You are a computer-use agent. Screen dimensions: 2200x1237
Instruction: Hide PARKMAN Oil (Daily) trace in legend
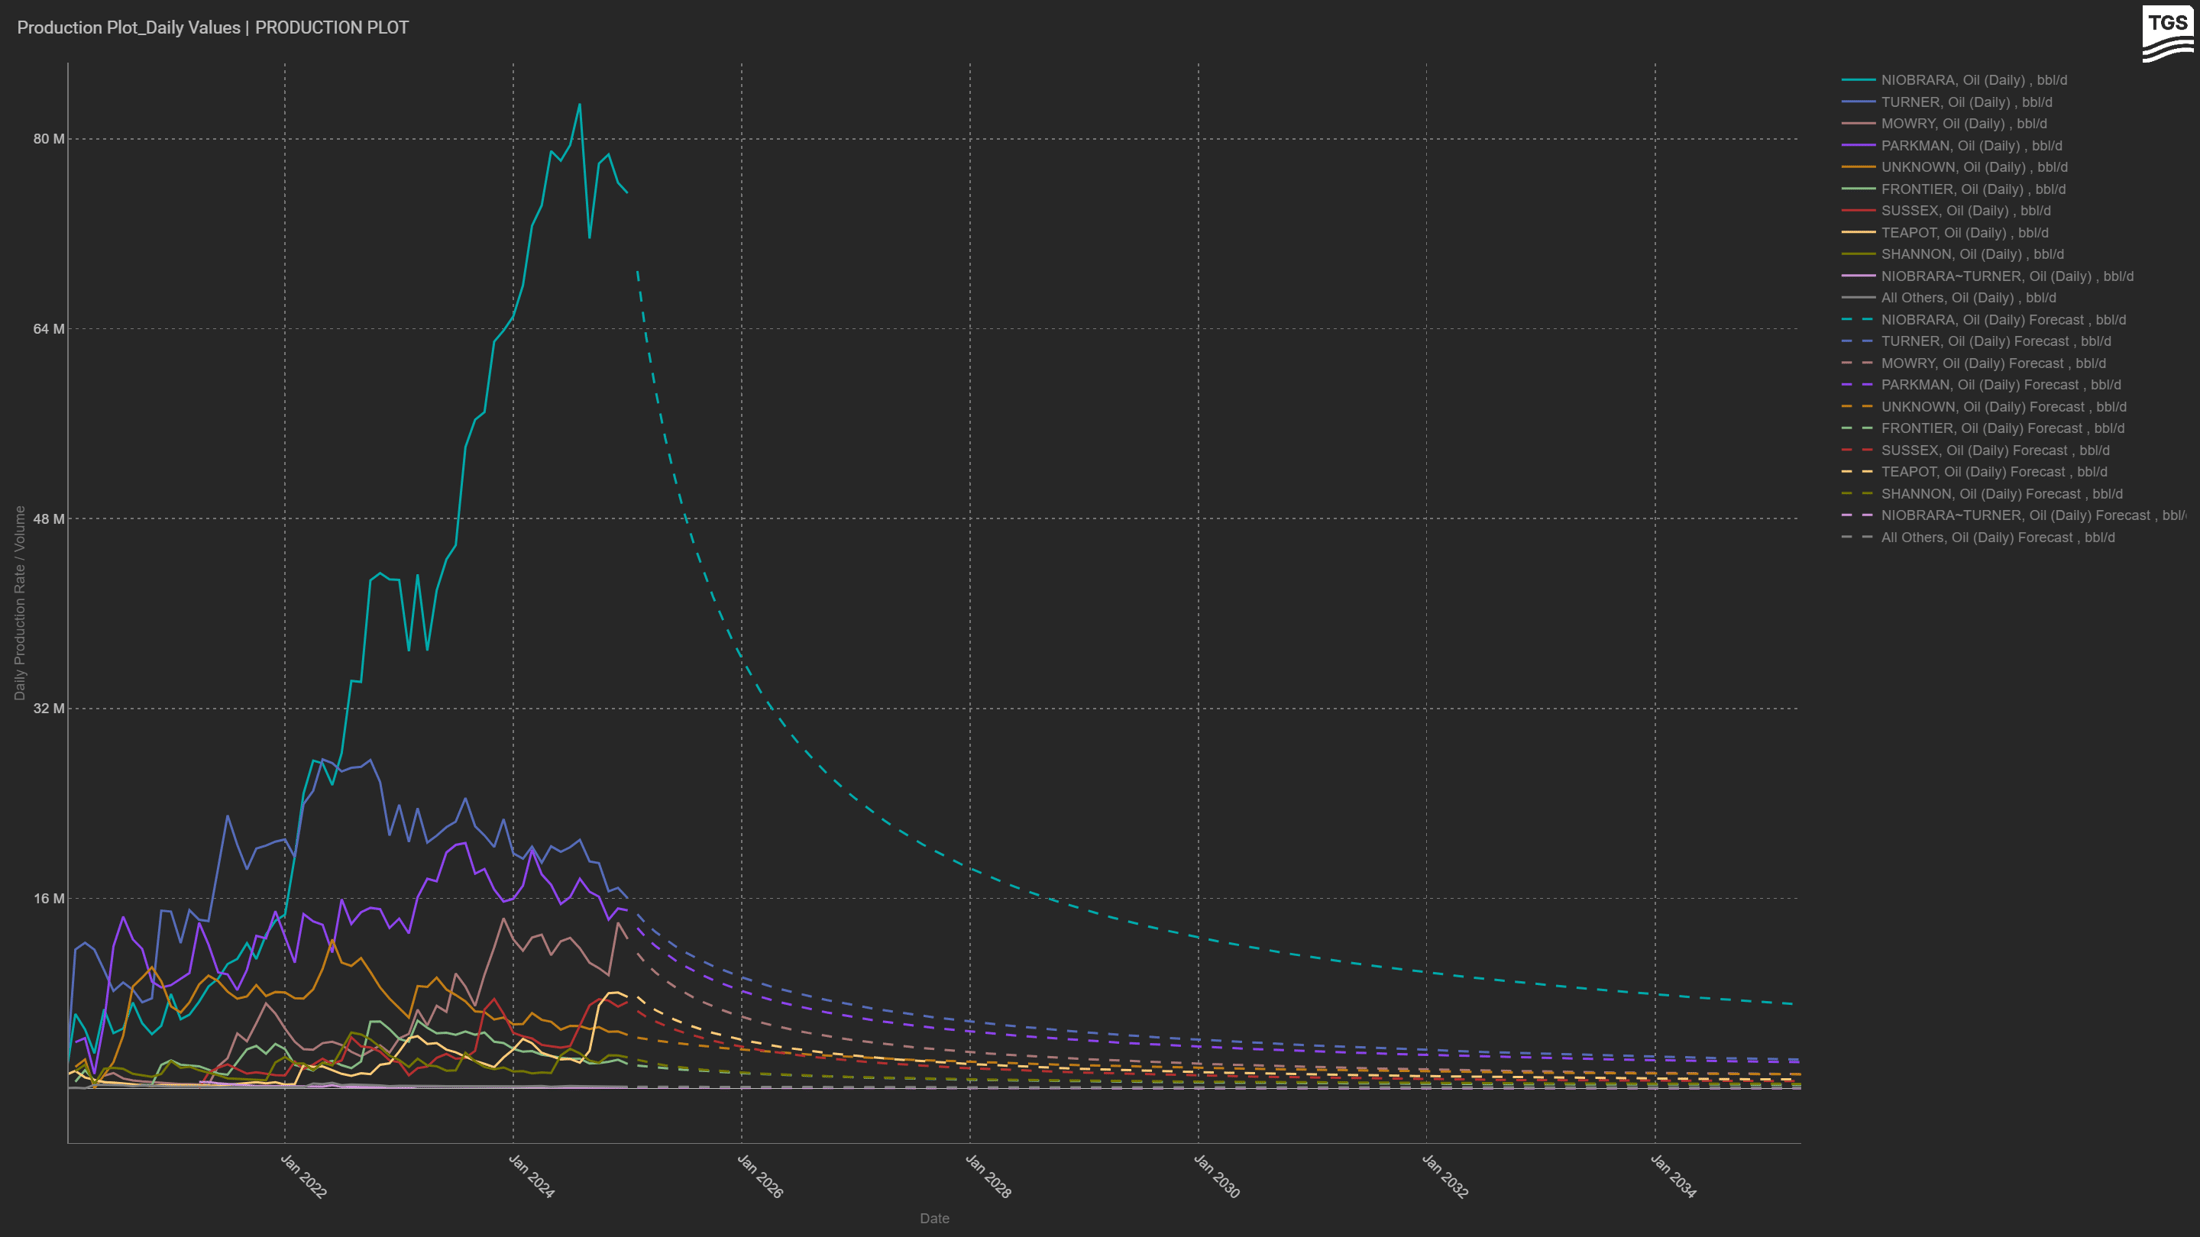pyautogui.click(x=1971, y=146)
